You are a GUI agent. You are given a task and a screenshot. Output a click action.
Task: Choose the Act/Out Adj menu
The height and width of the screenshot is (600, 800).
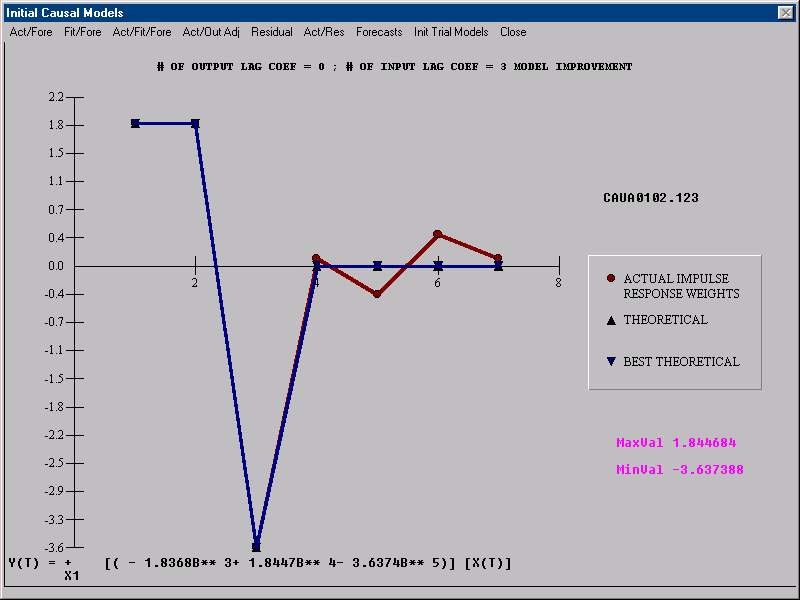(211, 32)
